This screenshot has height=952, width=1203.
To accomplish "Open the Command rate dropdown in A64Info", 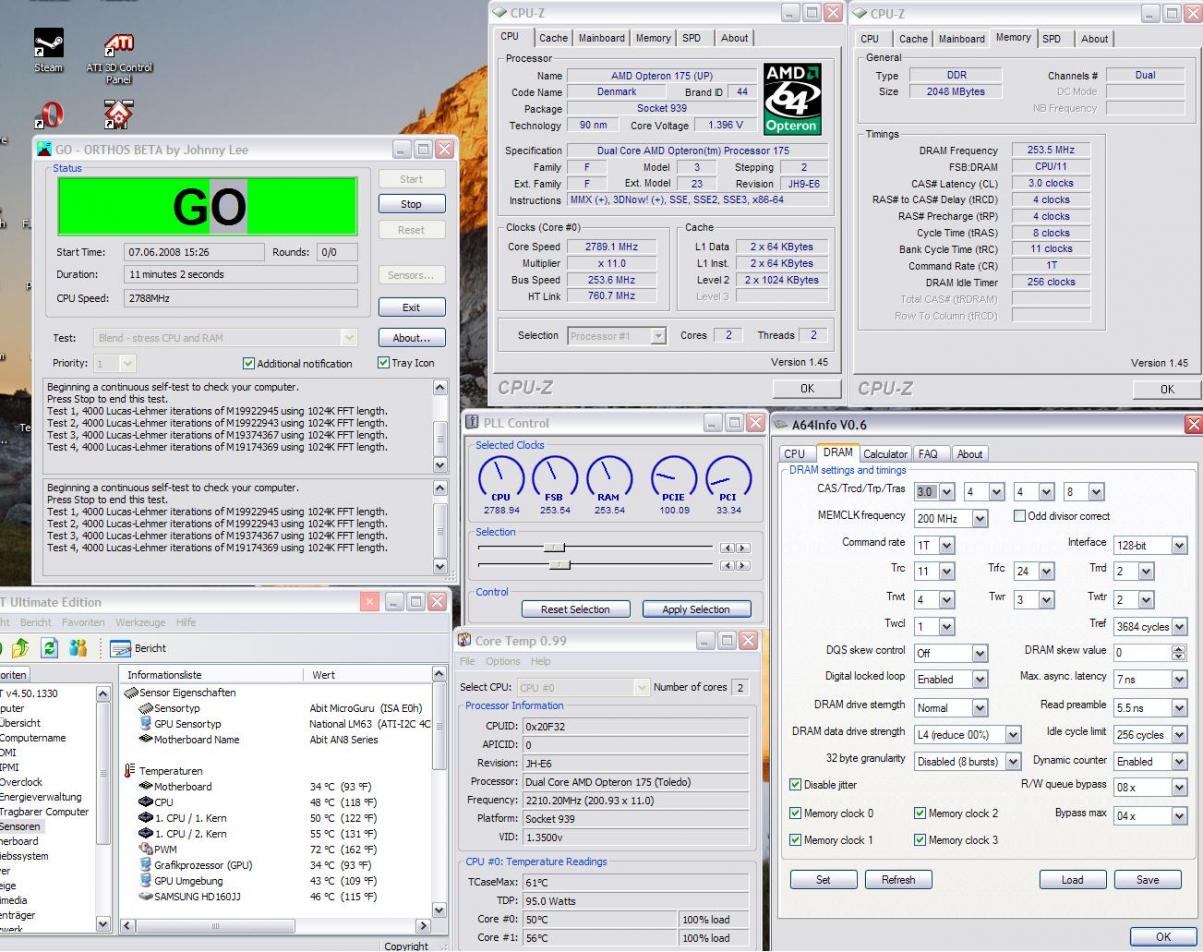I will [x=947, y=546].
